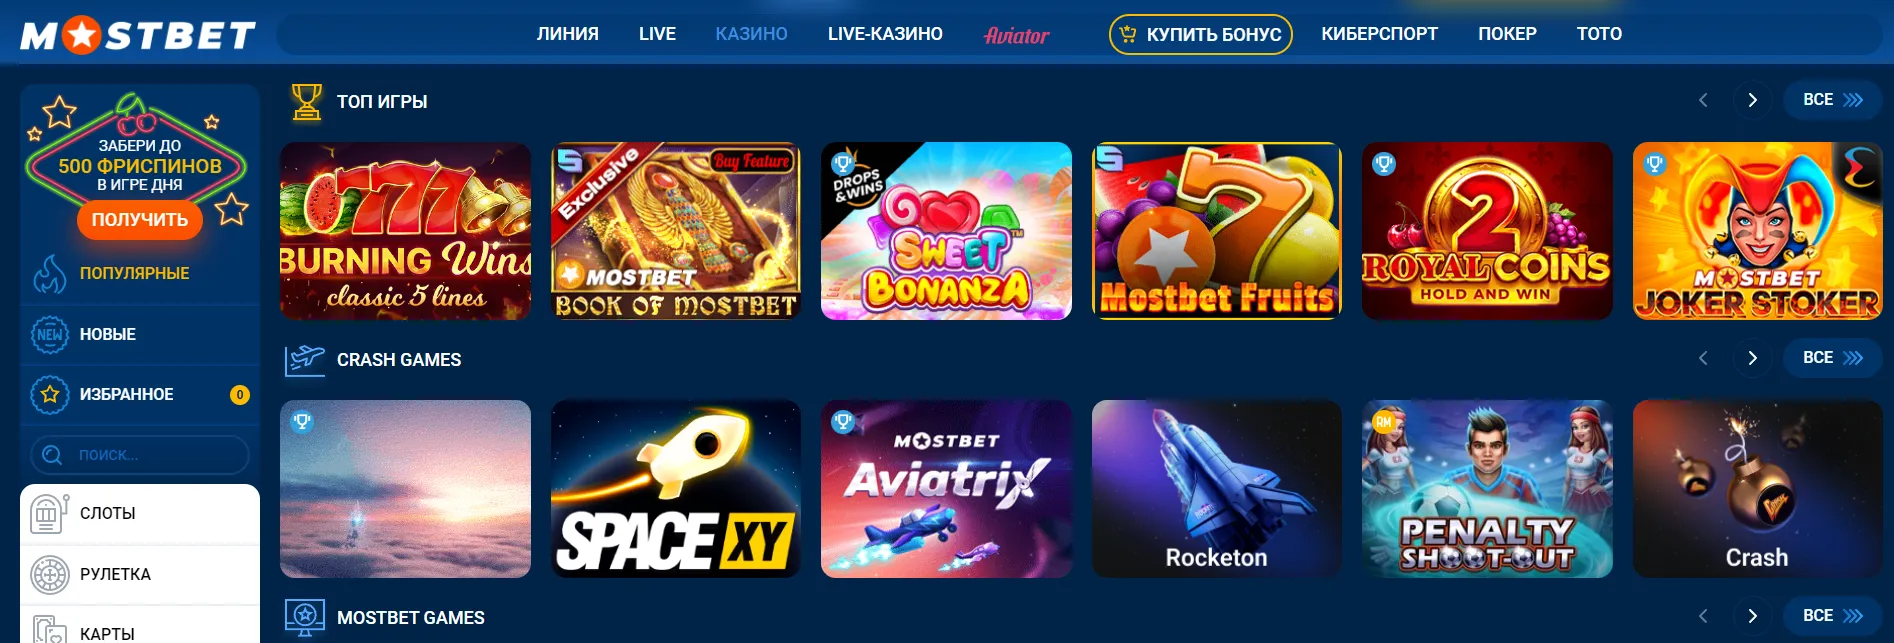
Task: Click the search magnifier icon
Action: pos(52,455)
